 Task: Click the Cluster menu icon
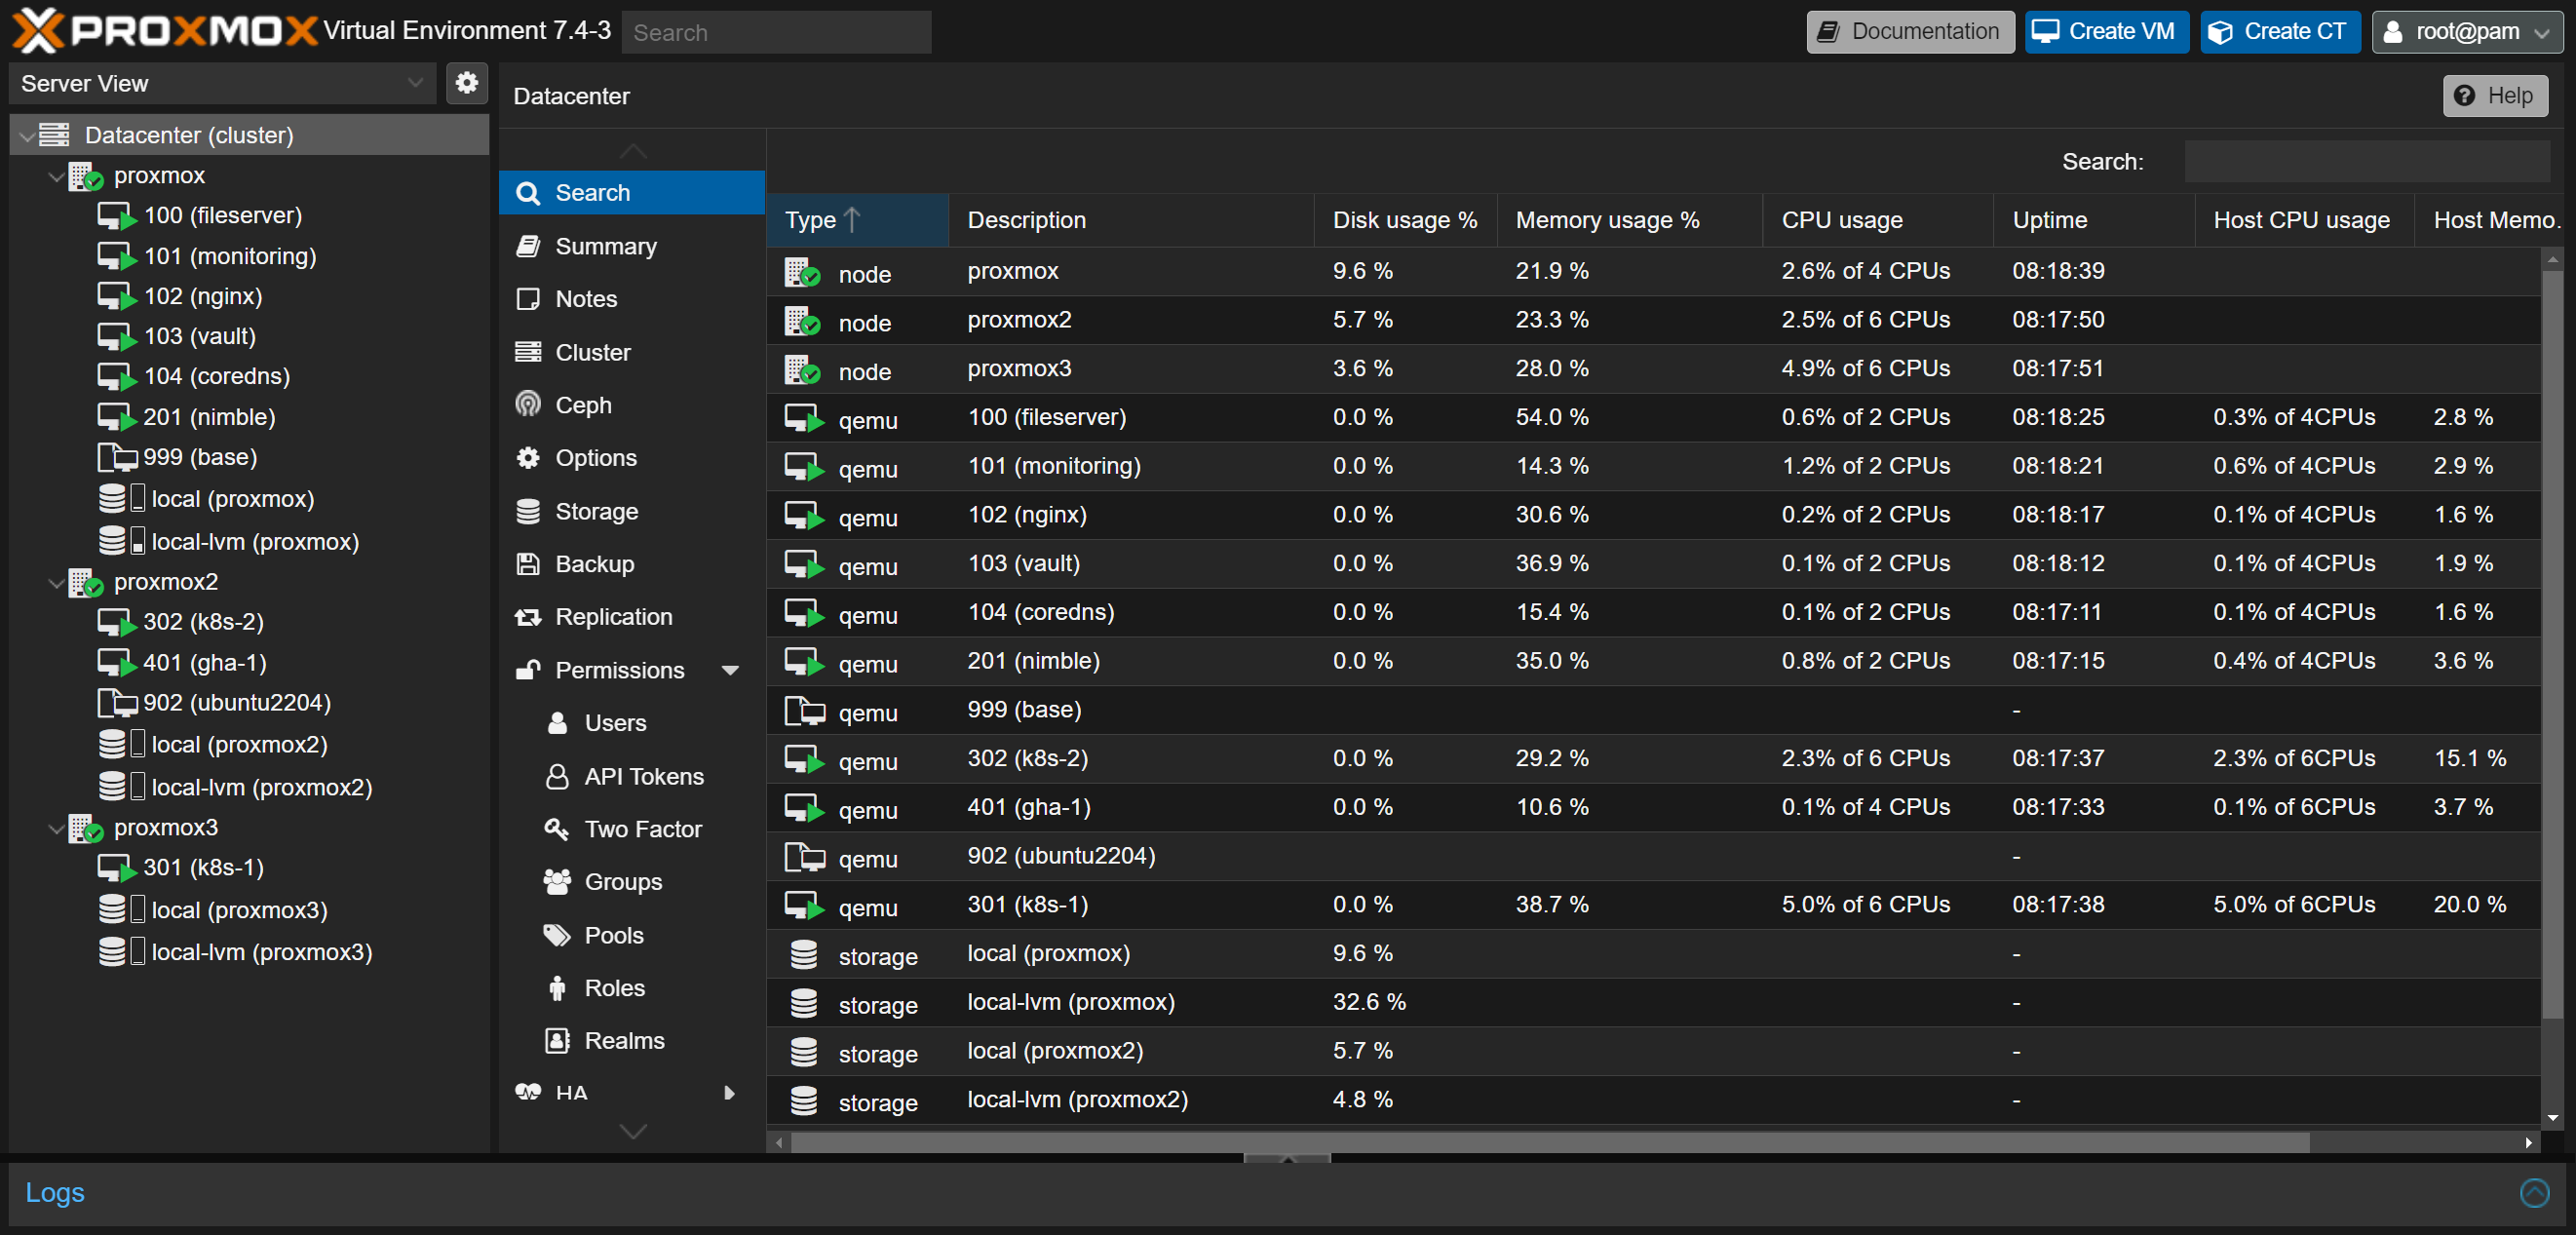click(528, 352)
